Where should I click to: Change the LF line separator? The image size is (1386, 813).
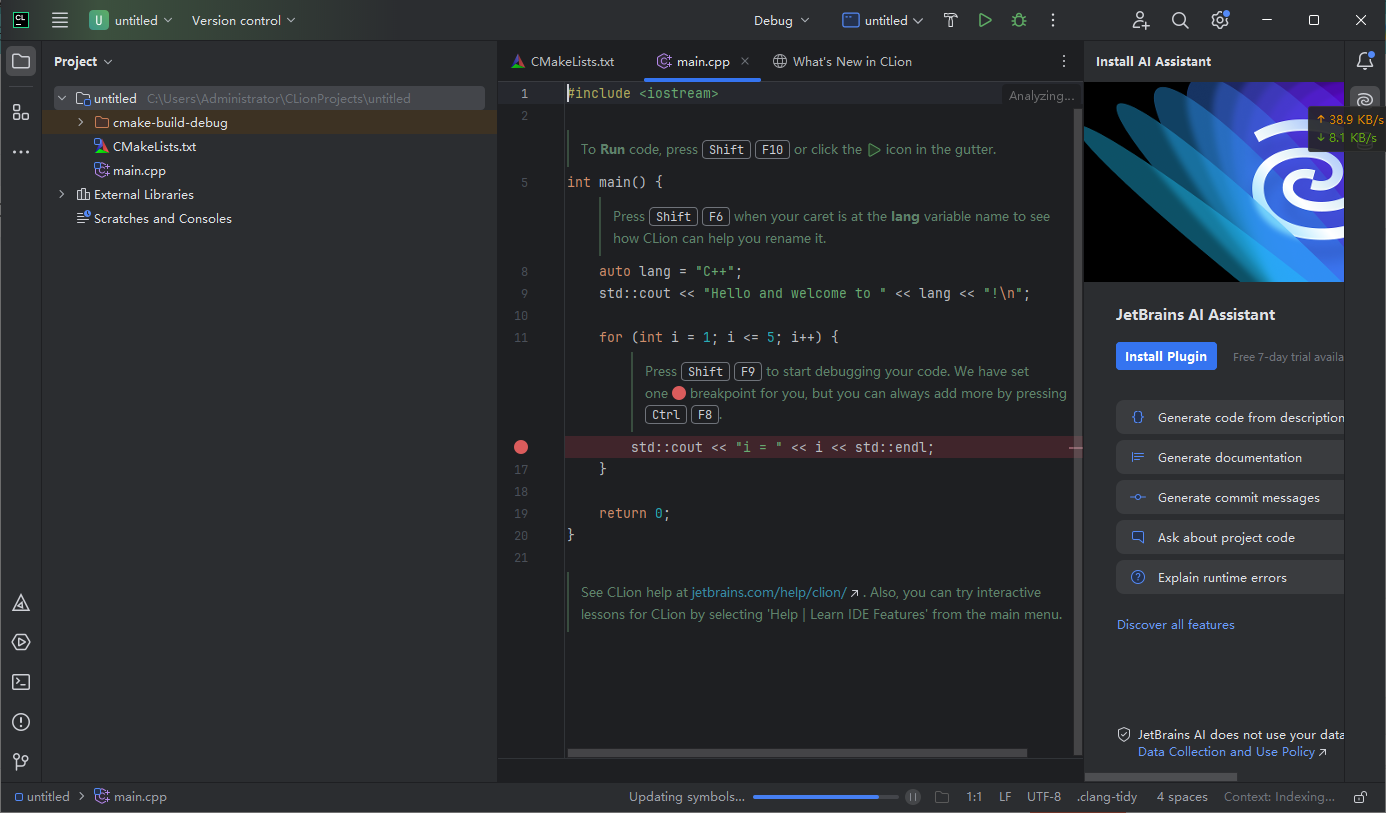pyautogui.click(x=1005, y=797)
